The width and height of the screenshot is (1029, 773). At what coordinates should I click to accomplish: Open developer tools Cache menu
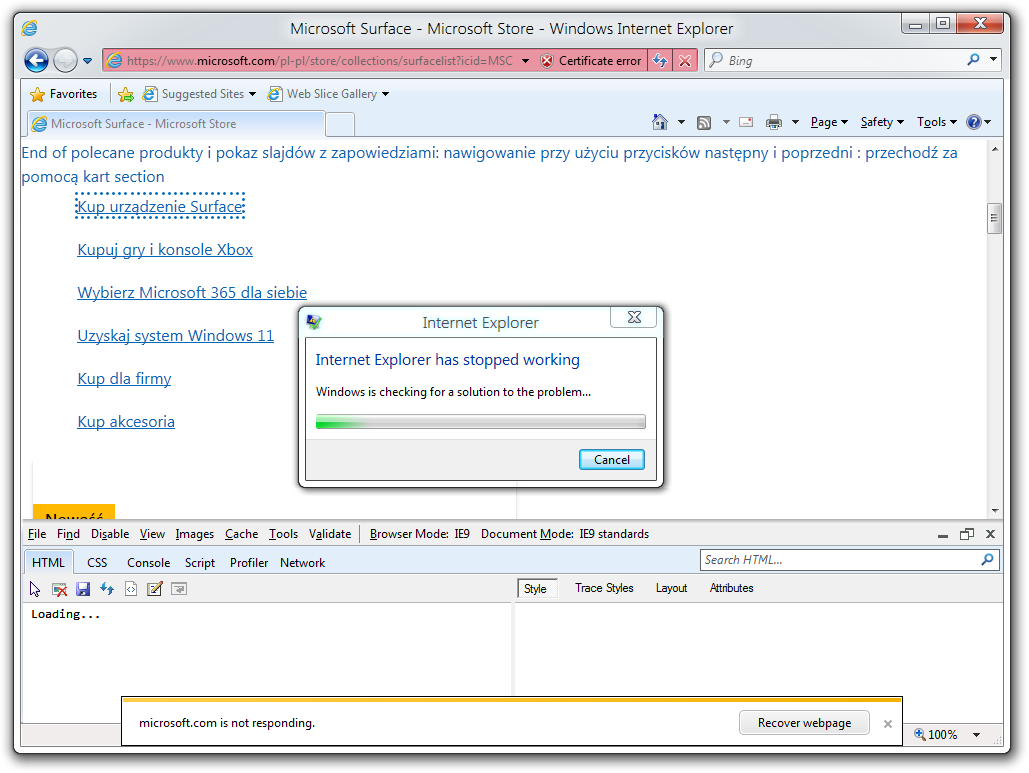242,534
